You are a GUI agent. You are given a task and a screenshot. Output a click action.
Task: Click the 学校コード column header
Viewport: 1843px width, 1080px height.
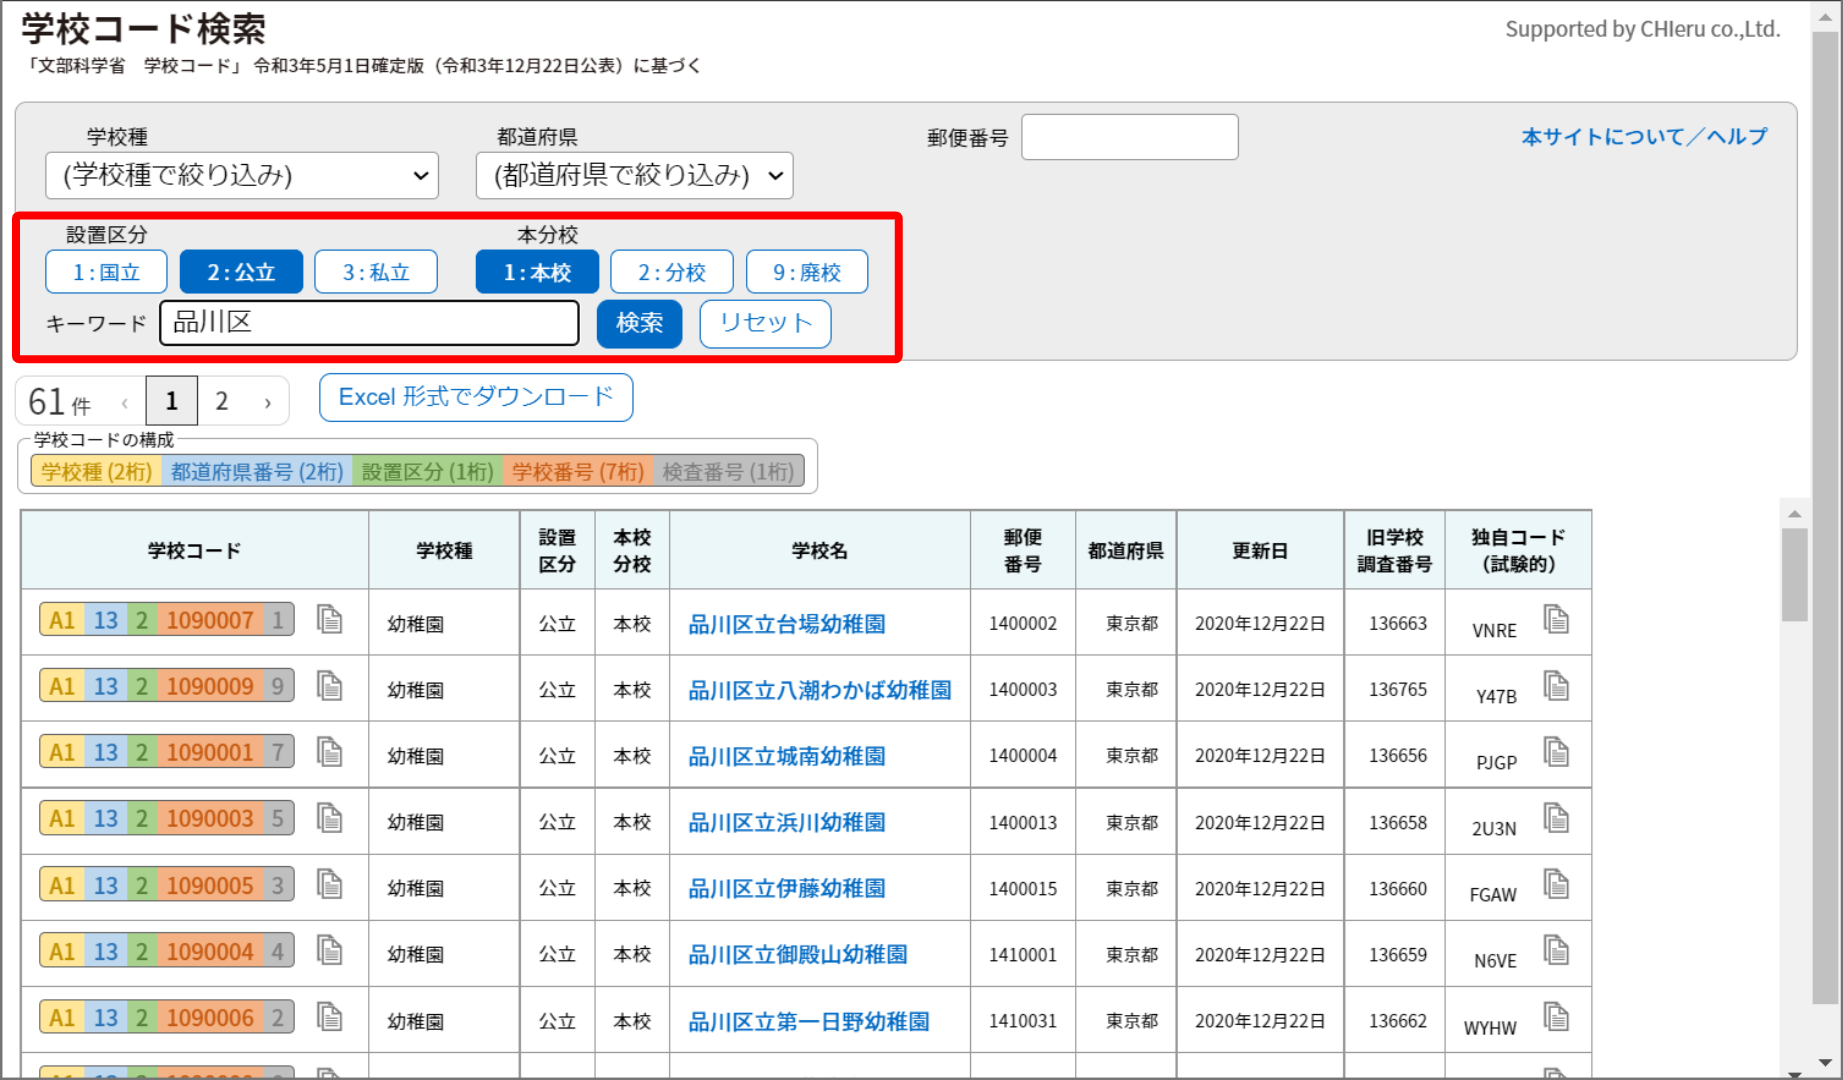coord(195,550)
